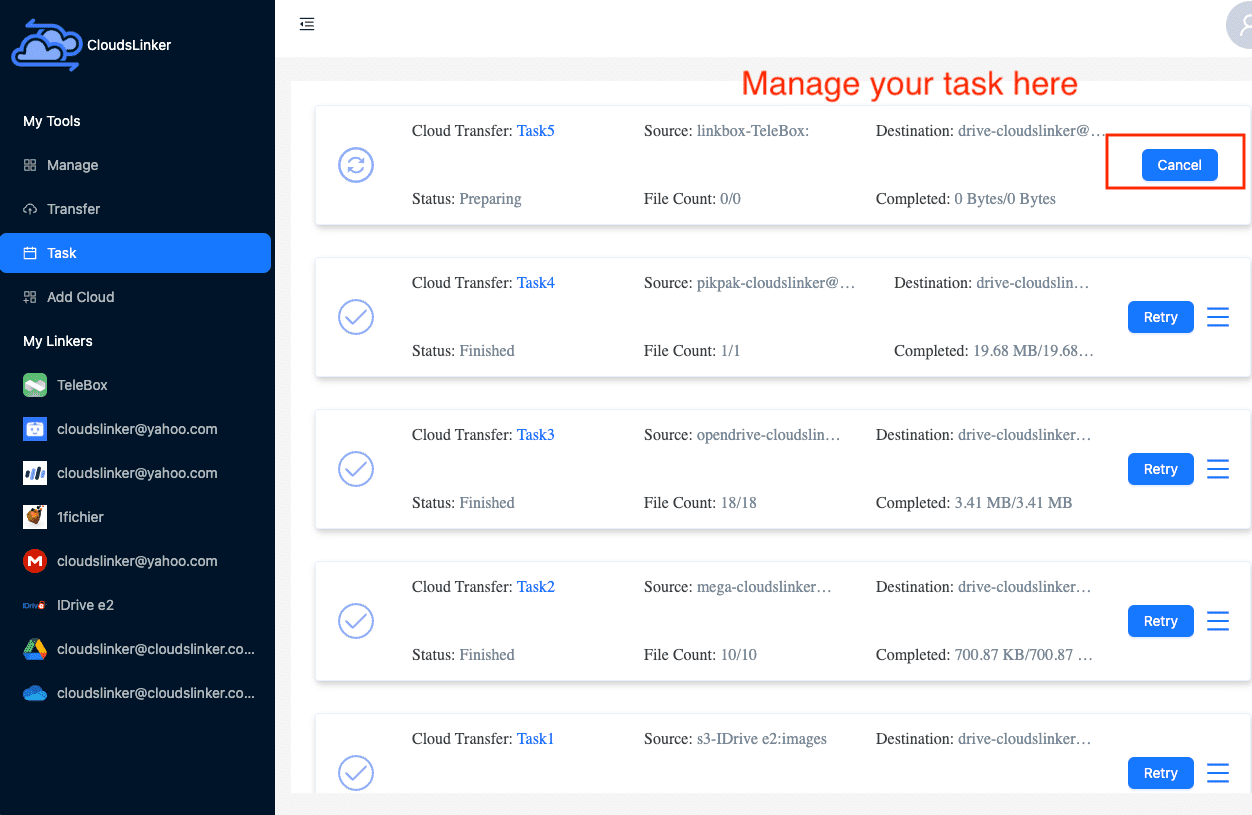Viewport: 1252px width, 815px height.
Task: Select the Task menu item
Action: [135, 253]
